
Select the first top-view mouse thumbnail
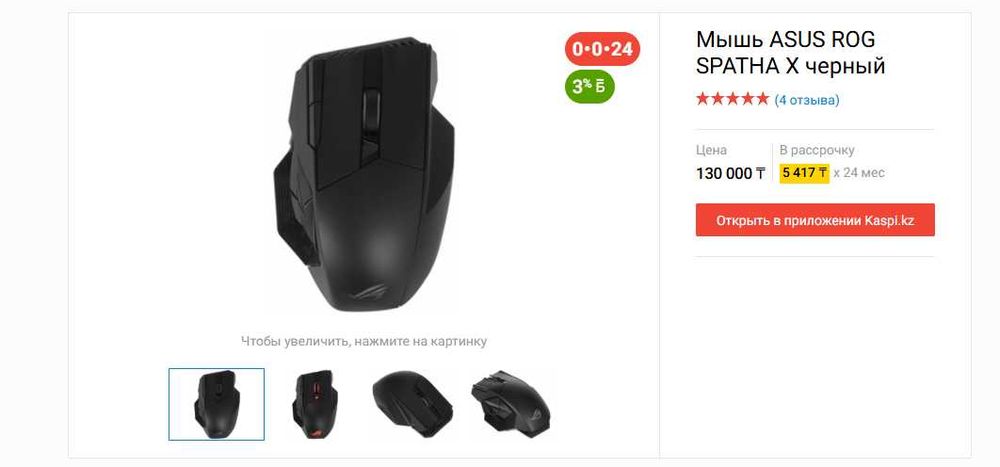(x=217, y=404)
